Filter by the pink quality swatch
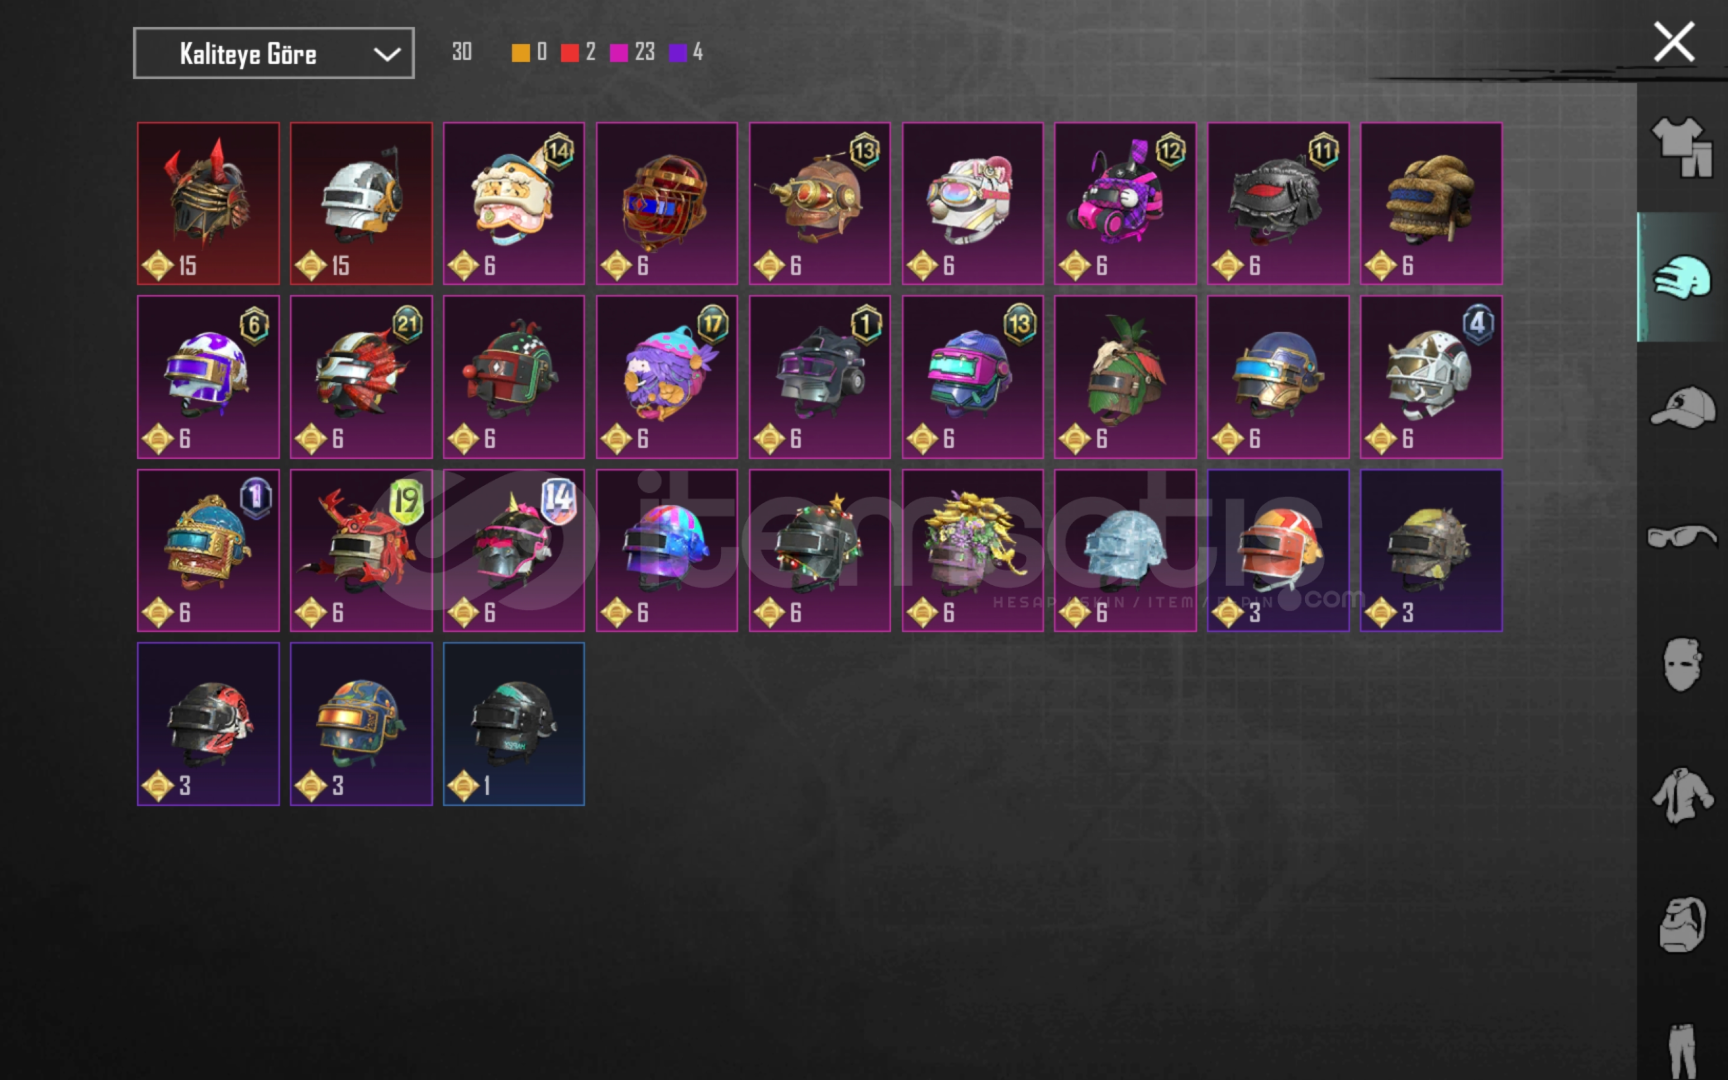Screen dimensions: 1728x1080 tap(619, 53)
